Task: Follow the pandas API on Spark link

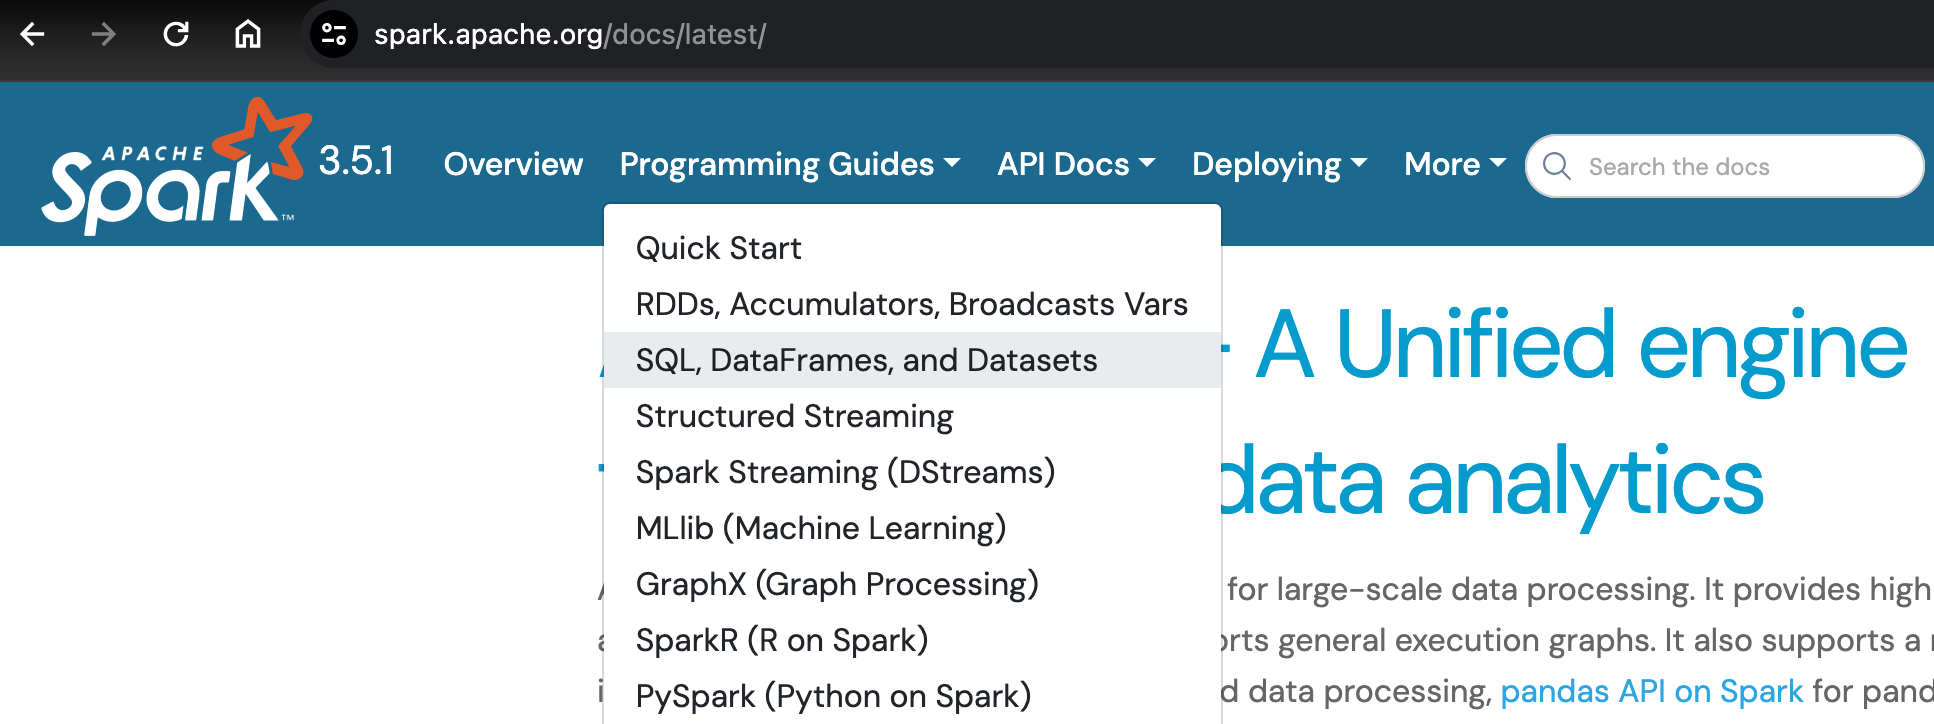Action: pyautogui.click(x=1652, y=691)
